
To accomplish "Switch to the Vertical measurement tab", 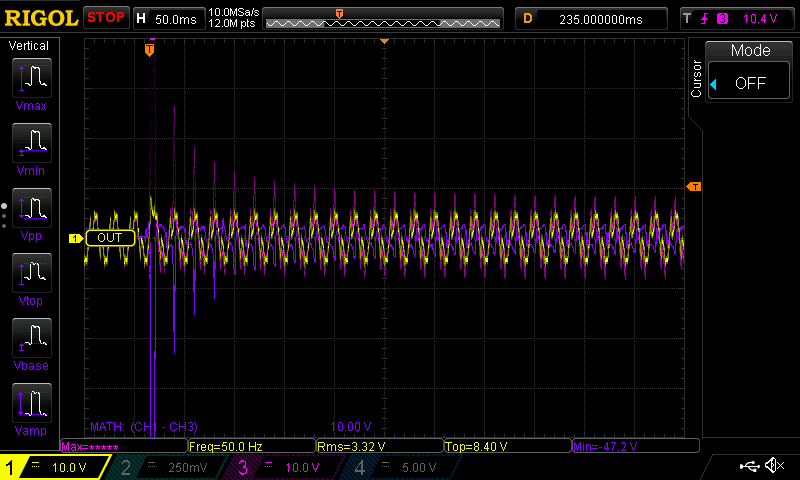I will [29, 46].
